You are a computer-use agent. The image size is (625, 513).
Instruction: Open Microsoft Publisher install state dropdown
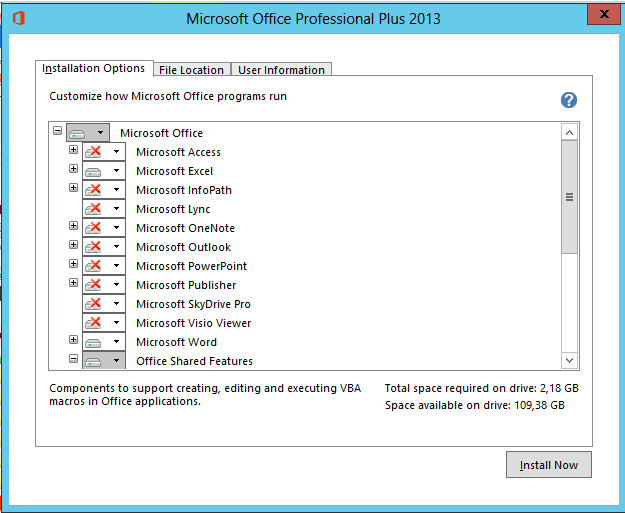click(x=104, y=285)
